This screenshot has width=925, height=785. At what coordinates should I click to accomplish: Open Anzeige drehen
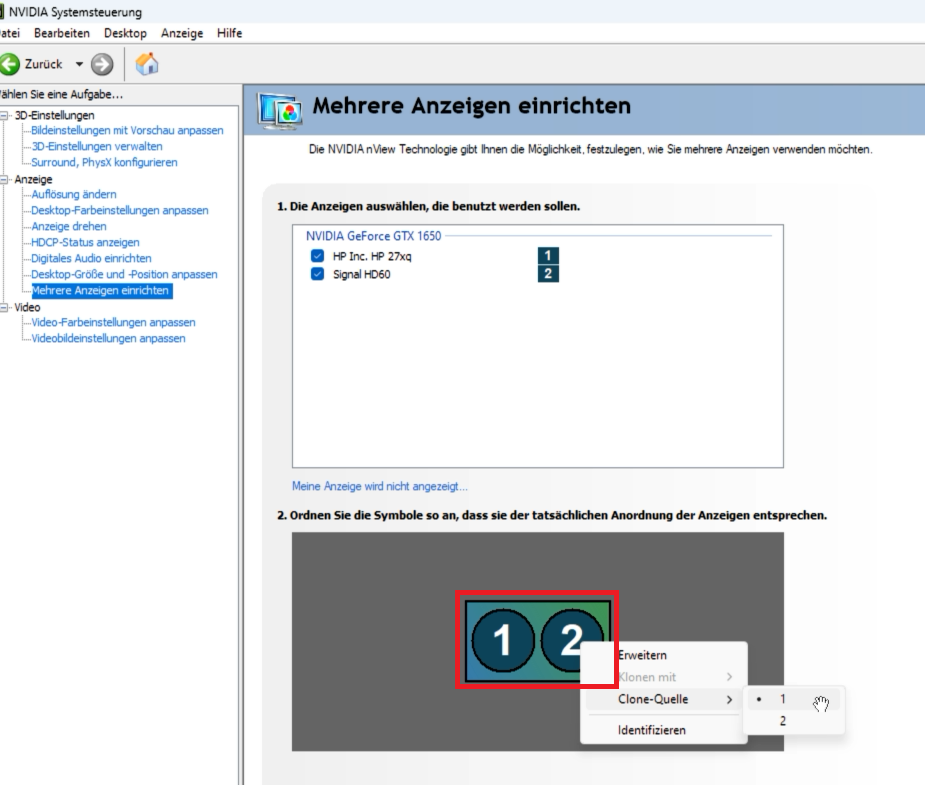point(69,226)
